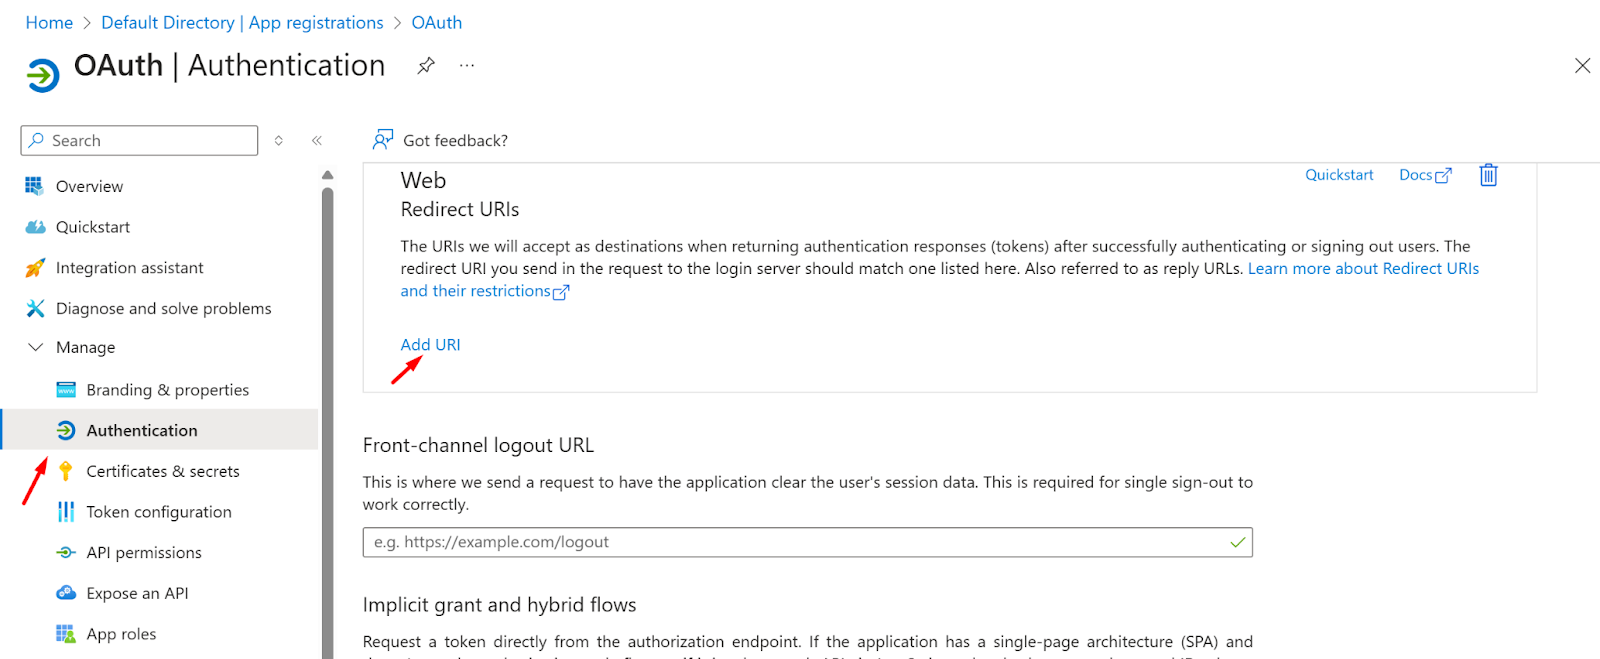The width and height of the screenshot is (1600, 659).
Task: Collapse the Manage section chevron
Action: click(36, 347)
